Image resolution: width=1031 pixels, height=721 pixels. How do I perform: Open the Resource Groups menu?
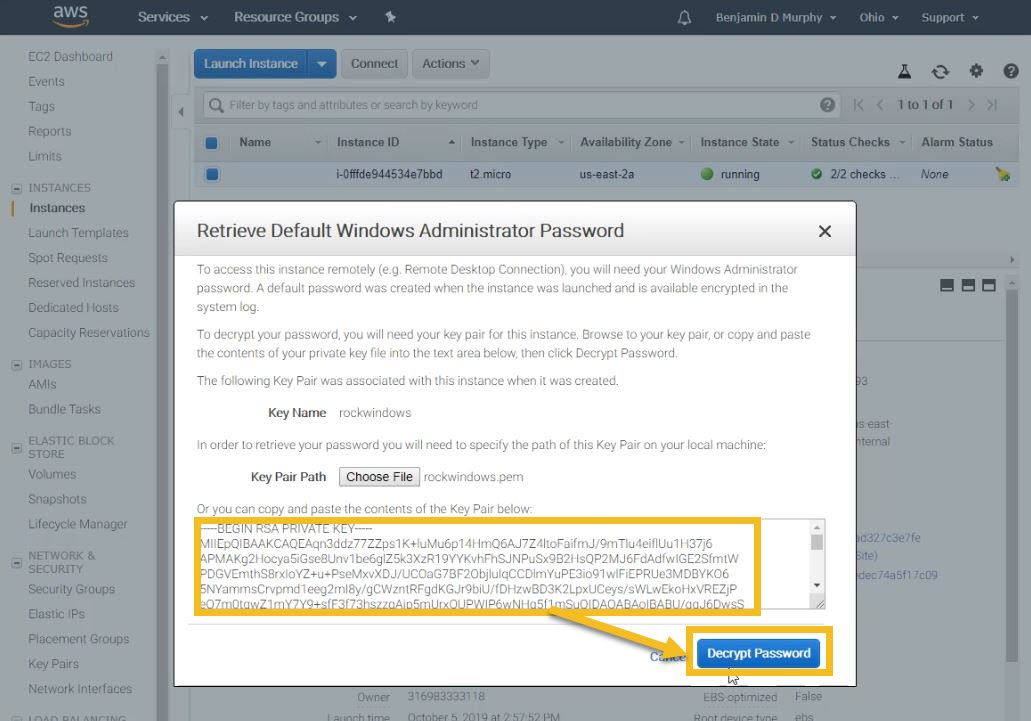295,17
